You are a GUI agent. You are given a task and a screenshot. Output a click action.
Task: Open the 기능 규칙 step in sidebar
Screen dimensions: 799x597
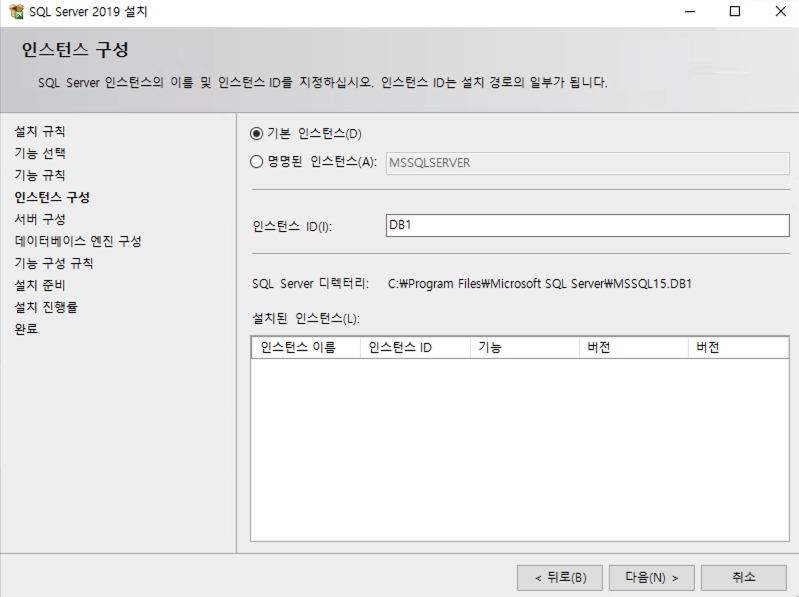(40, 175)
